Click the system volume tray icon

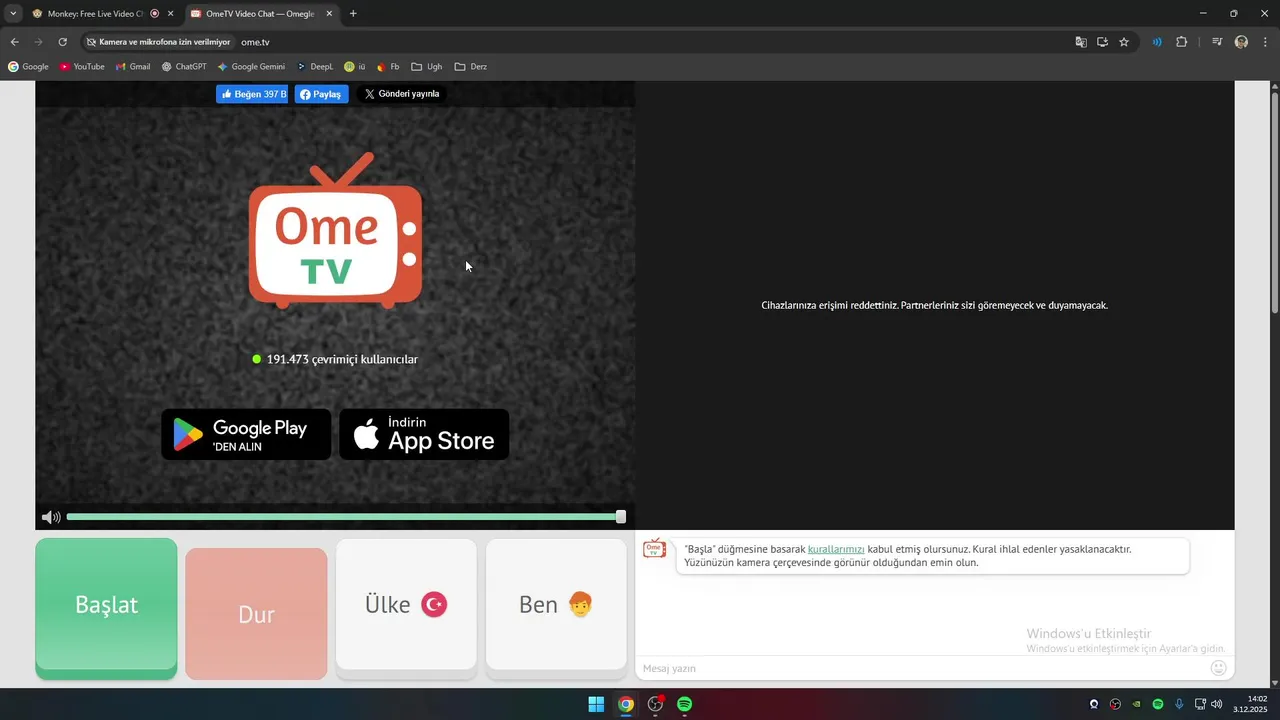point(1216,704)
